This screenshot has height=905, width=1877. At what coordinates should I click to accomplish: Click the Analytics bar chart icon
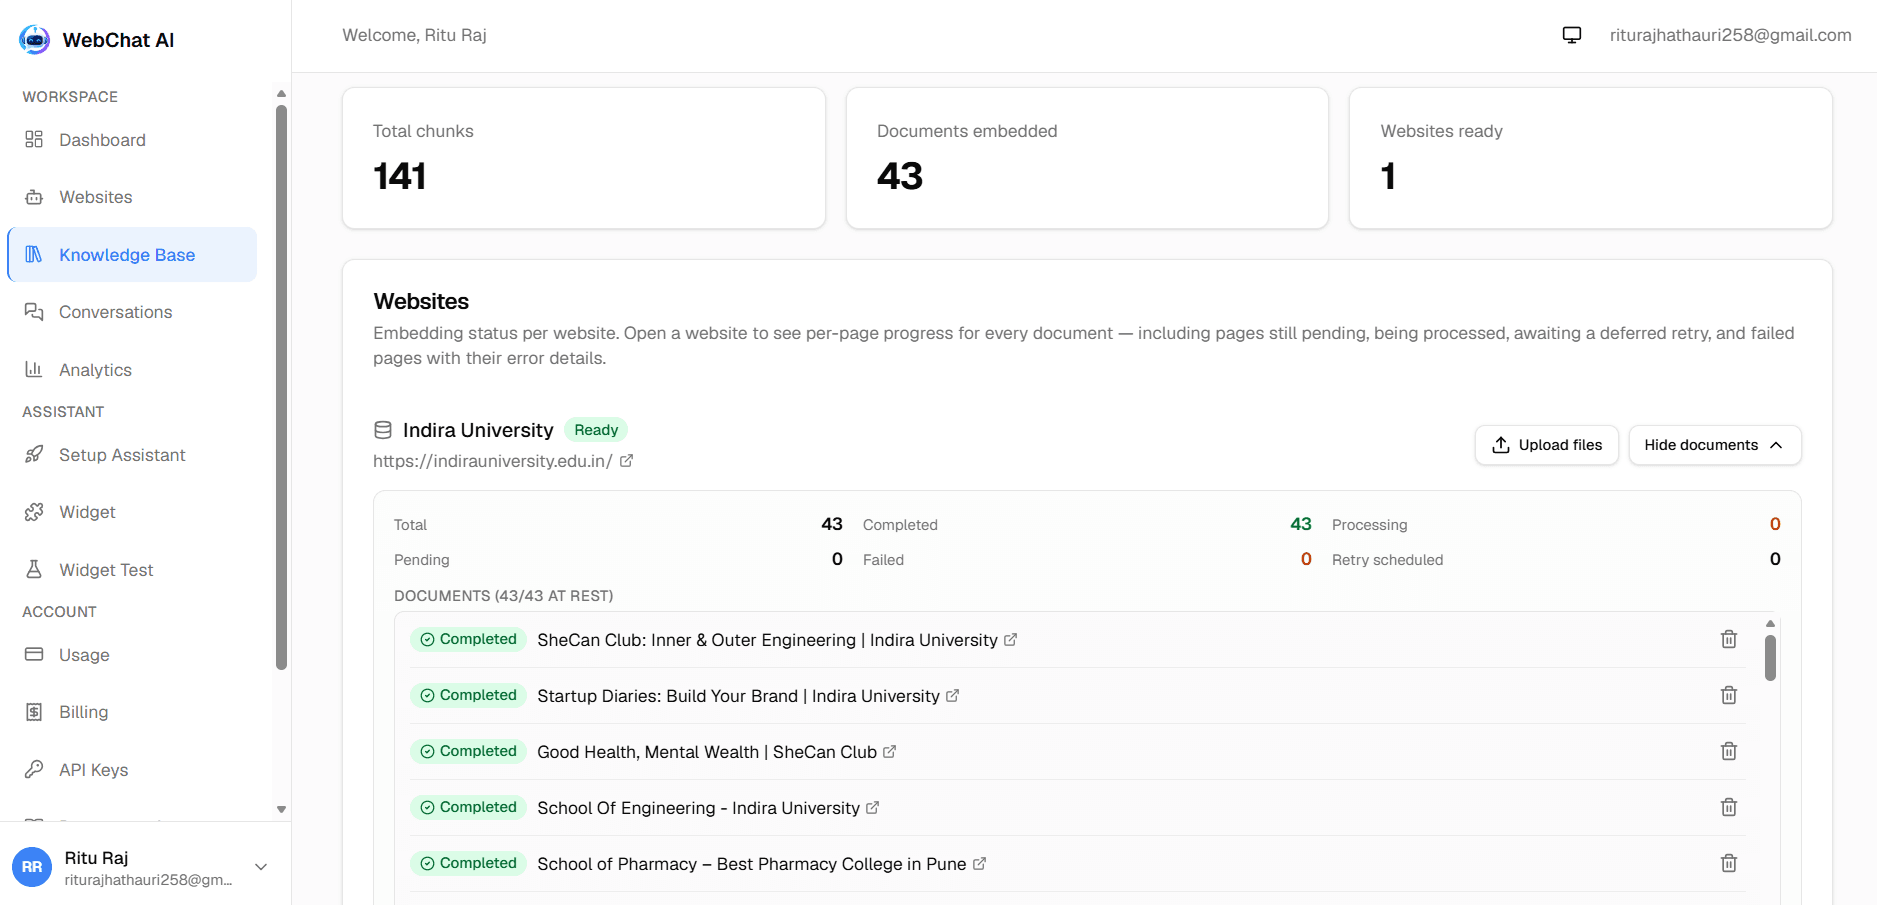[x=34, y=369]
